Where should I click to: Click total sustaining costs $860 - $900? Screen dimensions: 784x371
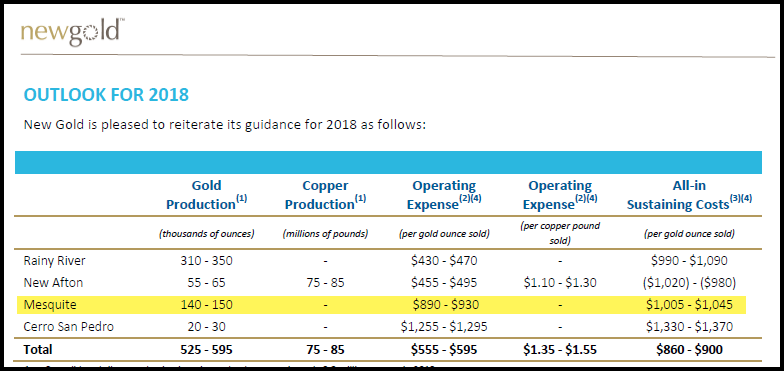[x=689, y=350]
